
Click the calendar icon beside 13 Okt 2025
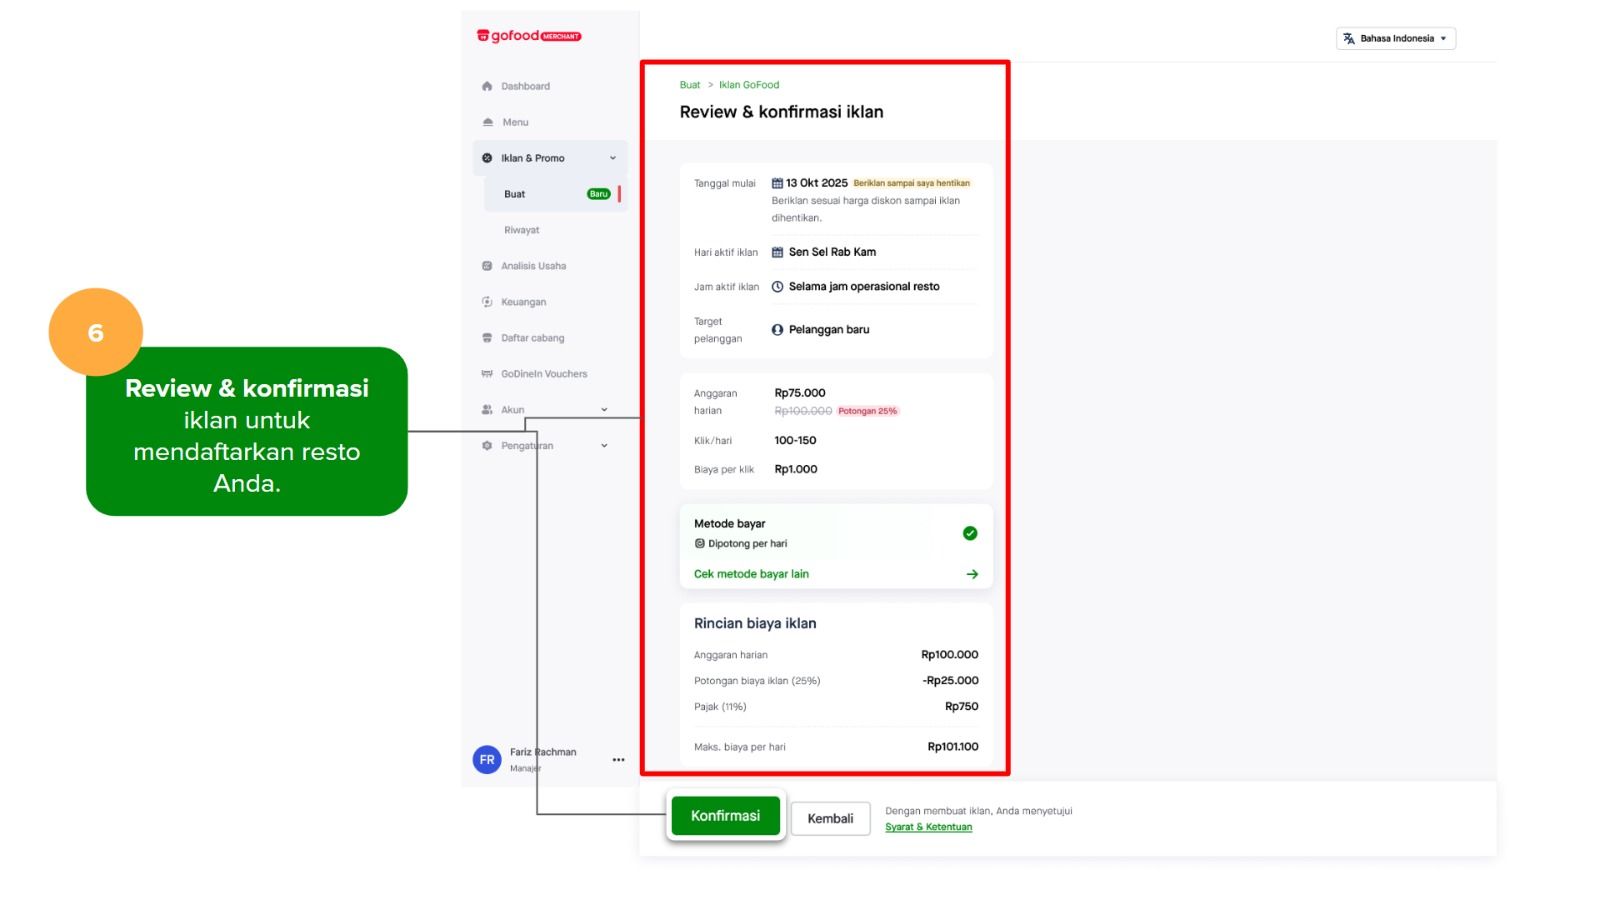point(777,183)
